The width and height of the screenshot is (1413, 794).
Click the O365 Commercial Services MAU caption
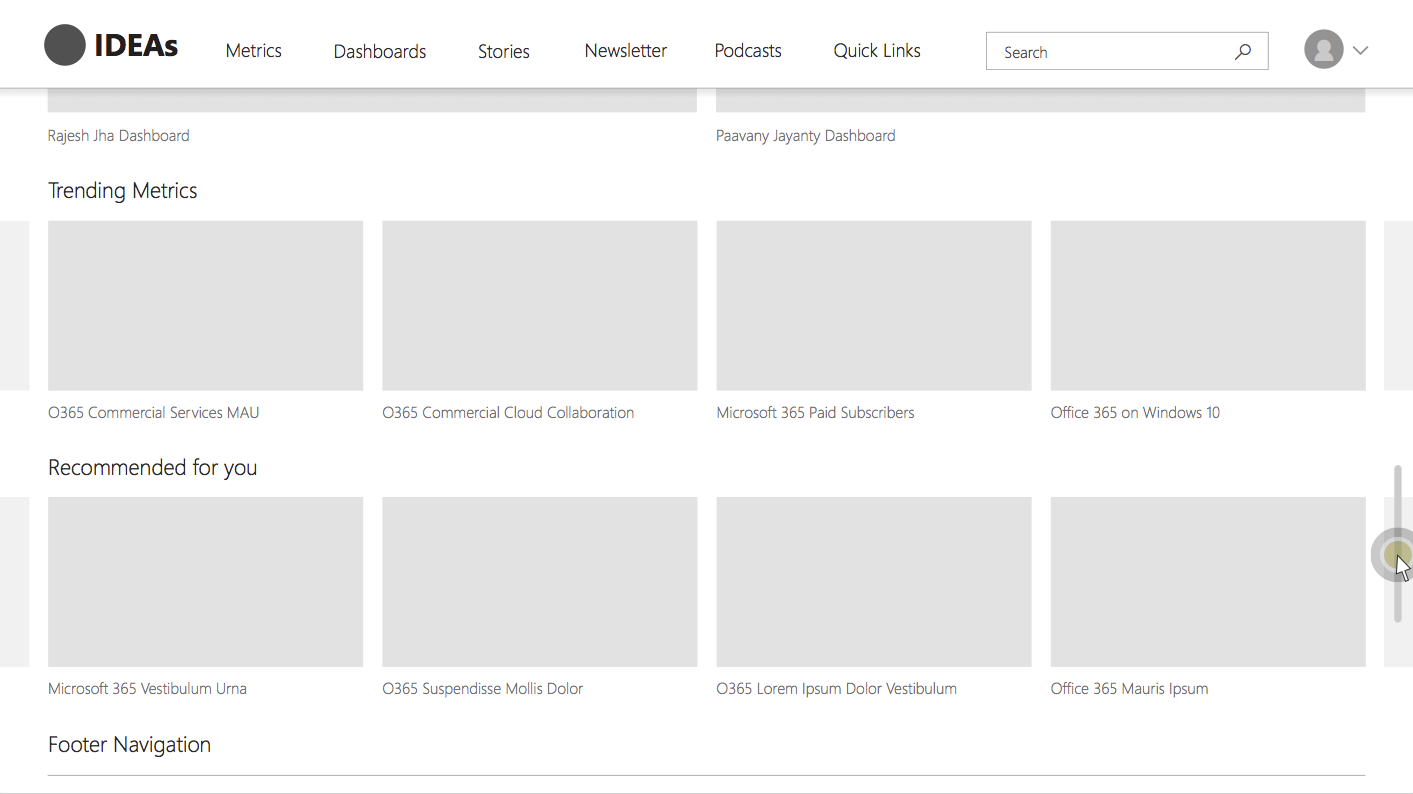click(154, 413)
